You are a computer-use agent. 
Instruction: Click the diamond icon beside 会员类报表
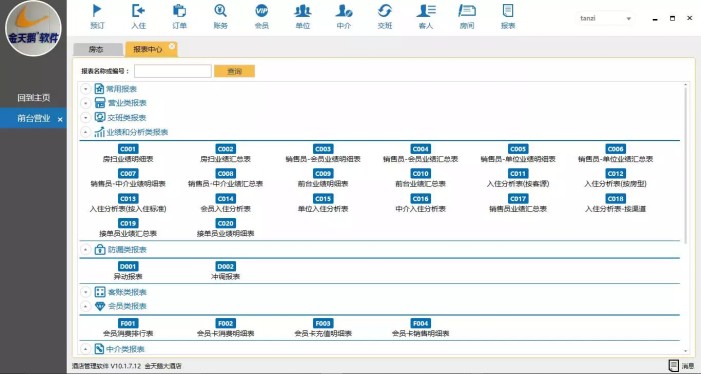100,306
